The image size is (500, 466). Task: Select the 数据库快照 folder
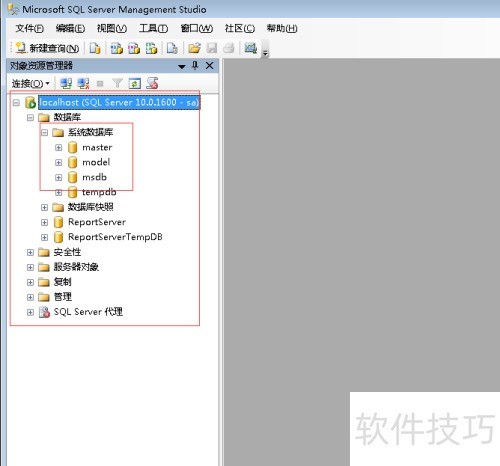click(90, 207)
